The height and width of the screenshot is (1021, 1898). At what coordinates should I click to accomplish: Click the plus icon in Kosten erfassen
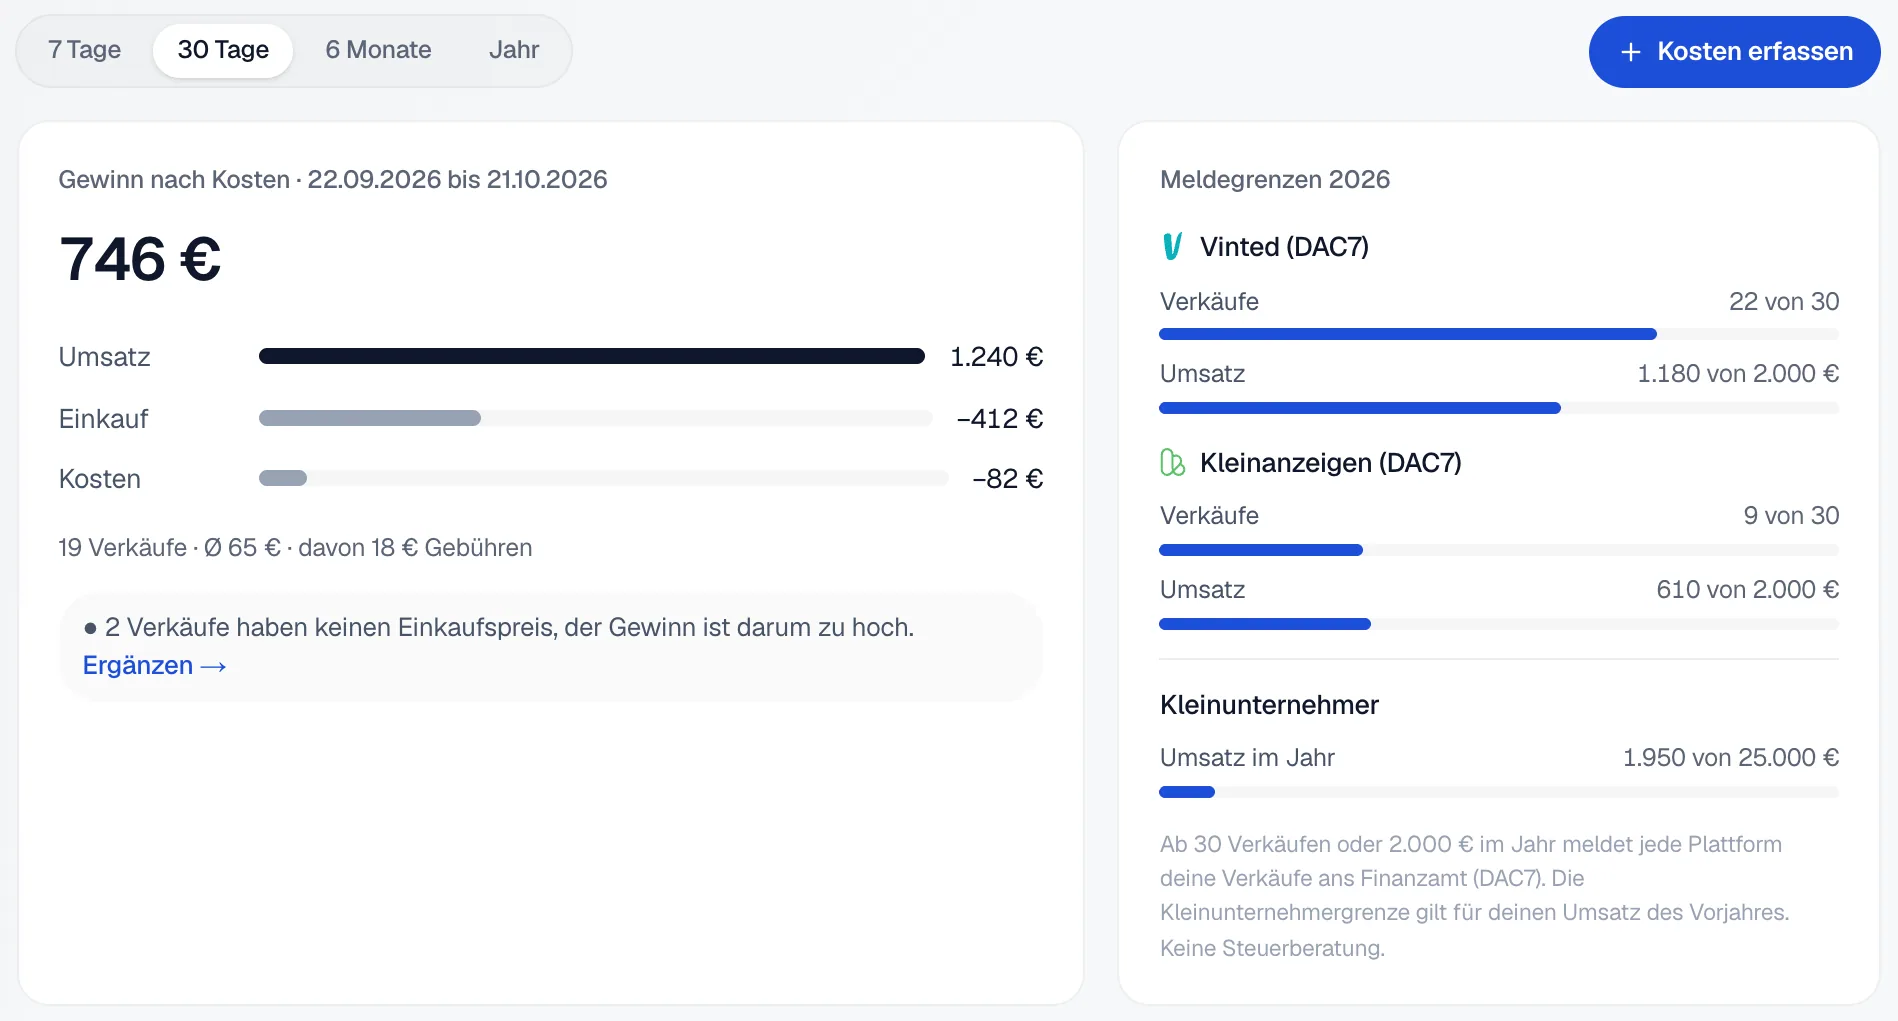tap(1630, 52)
